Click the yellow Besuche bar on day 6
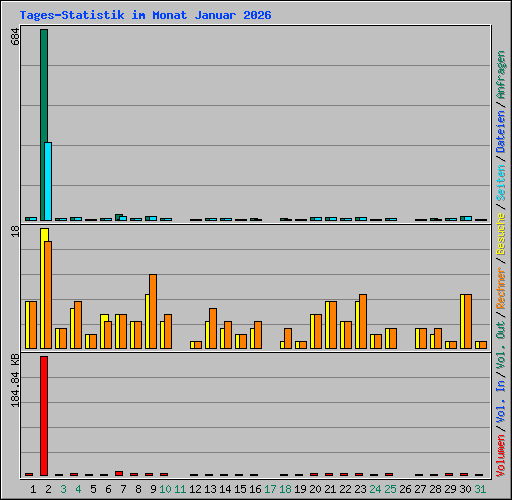 (x=103, y=332)
